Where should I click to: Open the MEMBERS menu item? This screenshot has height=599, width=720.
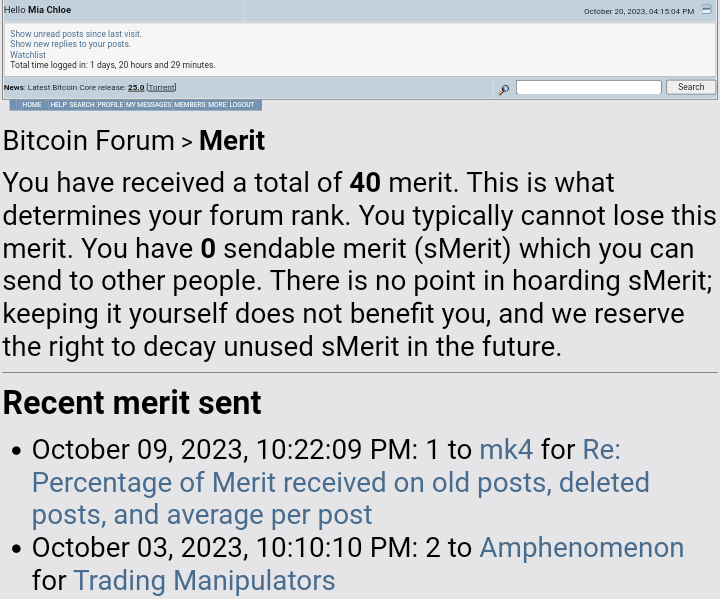point(190,105)
